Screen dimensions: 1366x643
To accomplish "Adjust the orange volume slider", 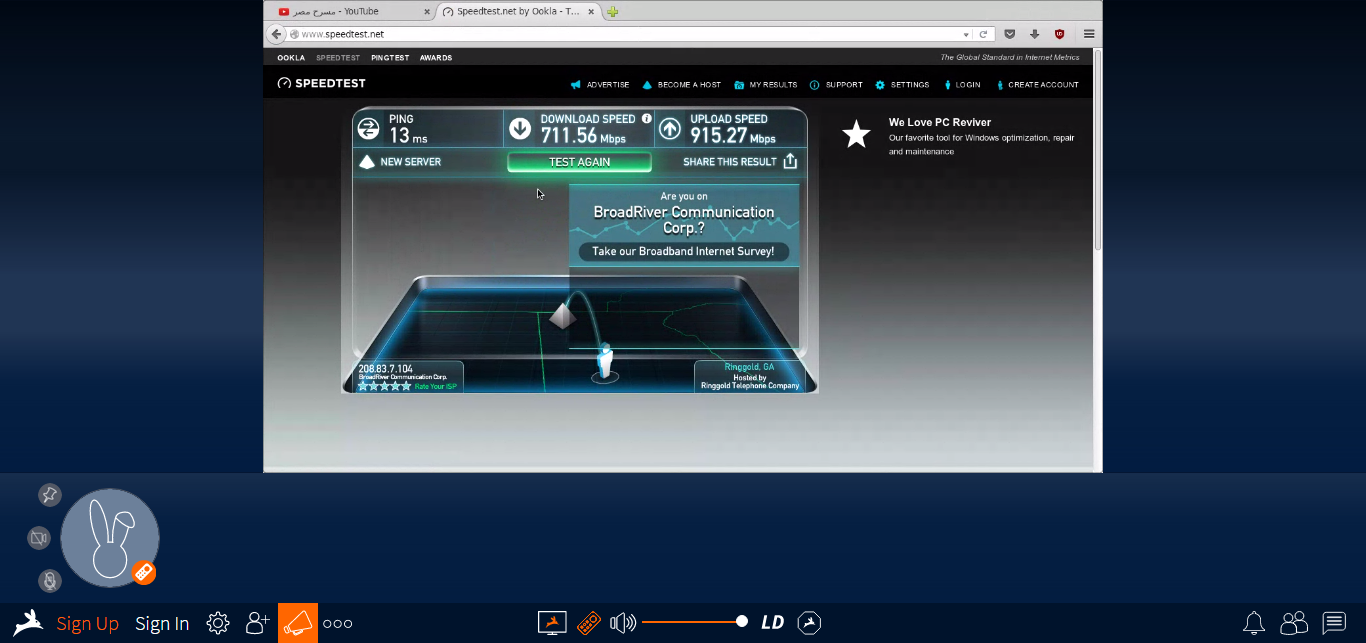I will click(695, 622).
